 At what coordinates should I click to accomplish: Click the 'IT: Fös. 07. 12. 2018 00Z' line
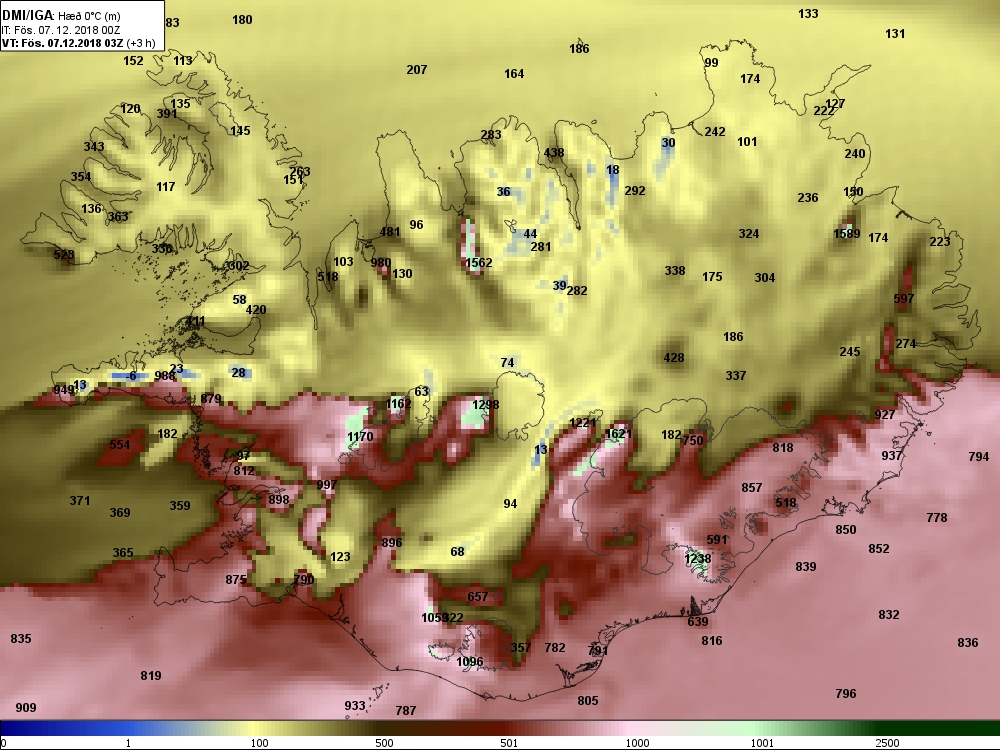click(x=61, y=30)
